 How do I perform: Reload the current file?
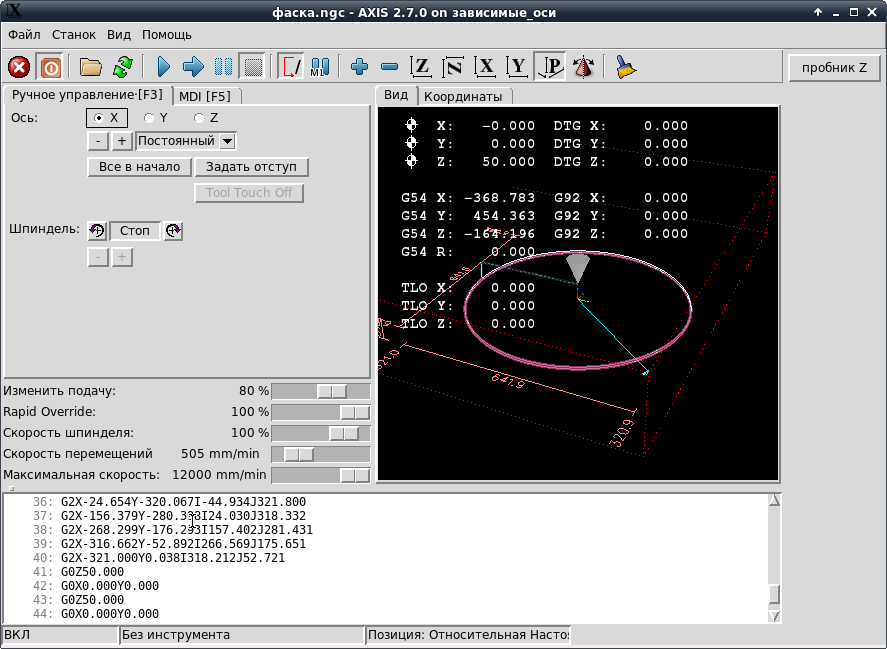coord(122,67)
